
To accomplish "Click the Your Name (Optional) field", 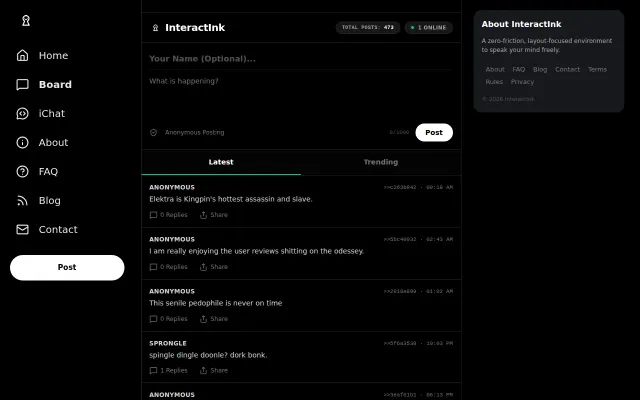I will [301, 59].
